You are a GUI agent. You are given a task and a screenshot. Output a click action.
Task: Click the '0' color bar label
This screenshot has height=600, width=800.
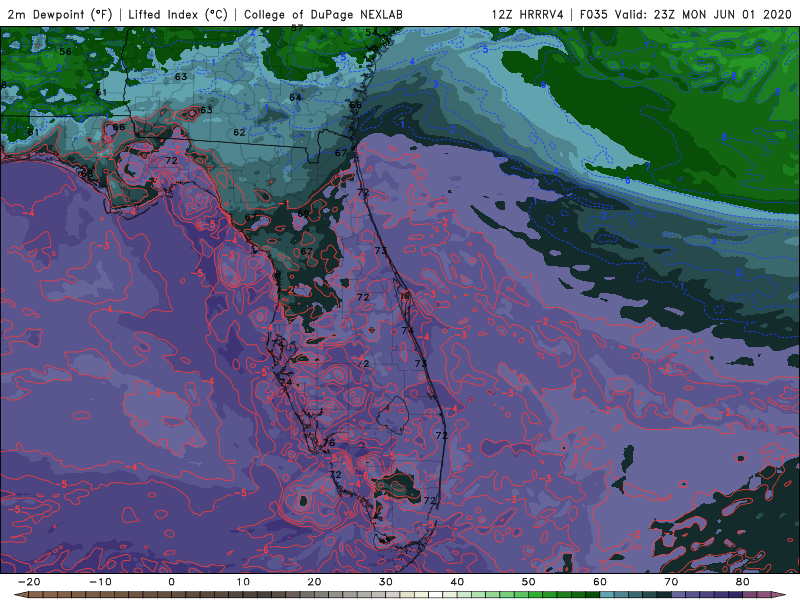point(171,582)
